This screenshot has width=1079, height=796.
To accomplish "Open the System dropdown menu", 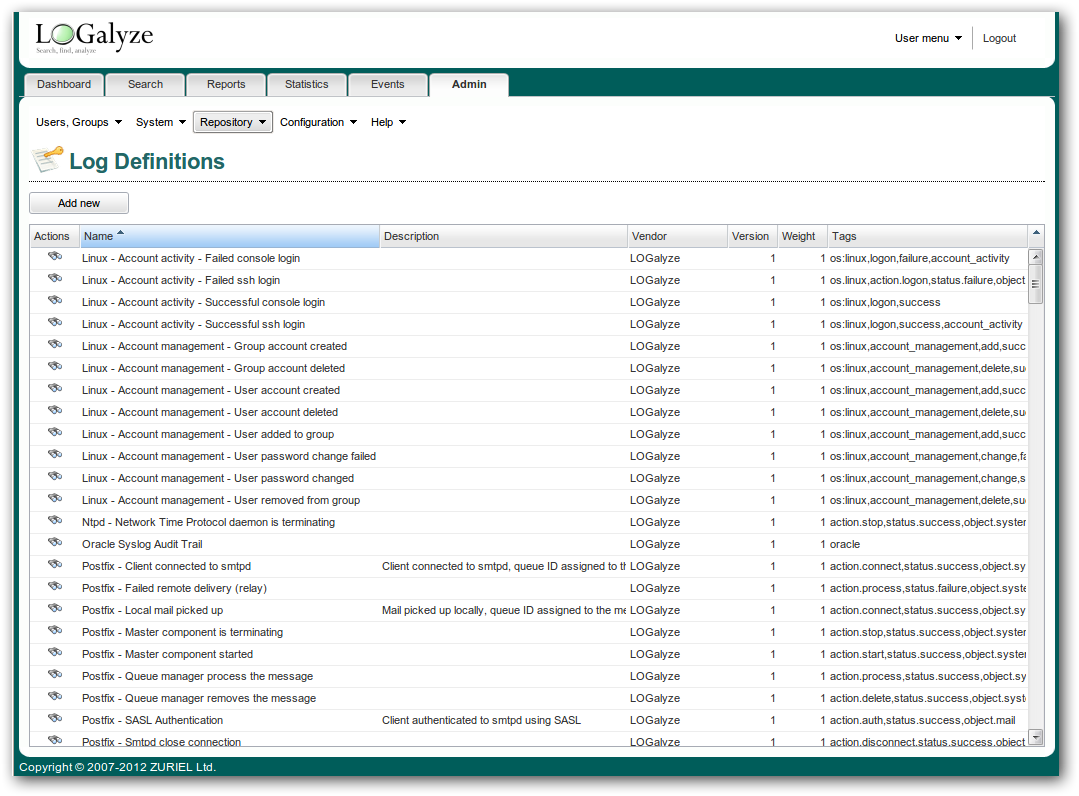I will click(160, 122).
